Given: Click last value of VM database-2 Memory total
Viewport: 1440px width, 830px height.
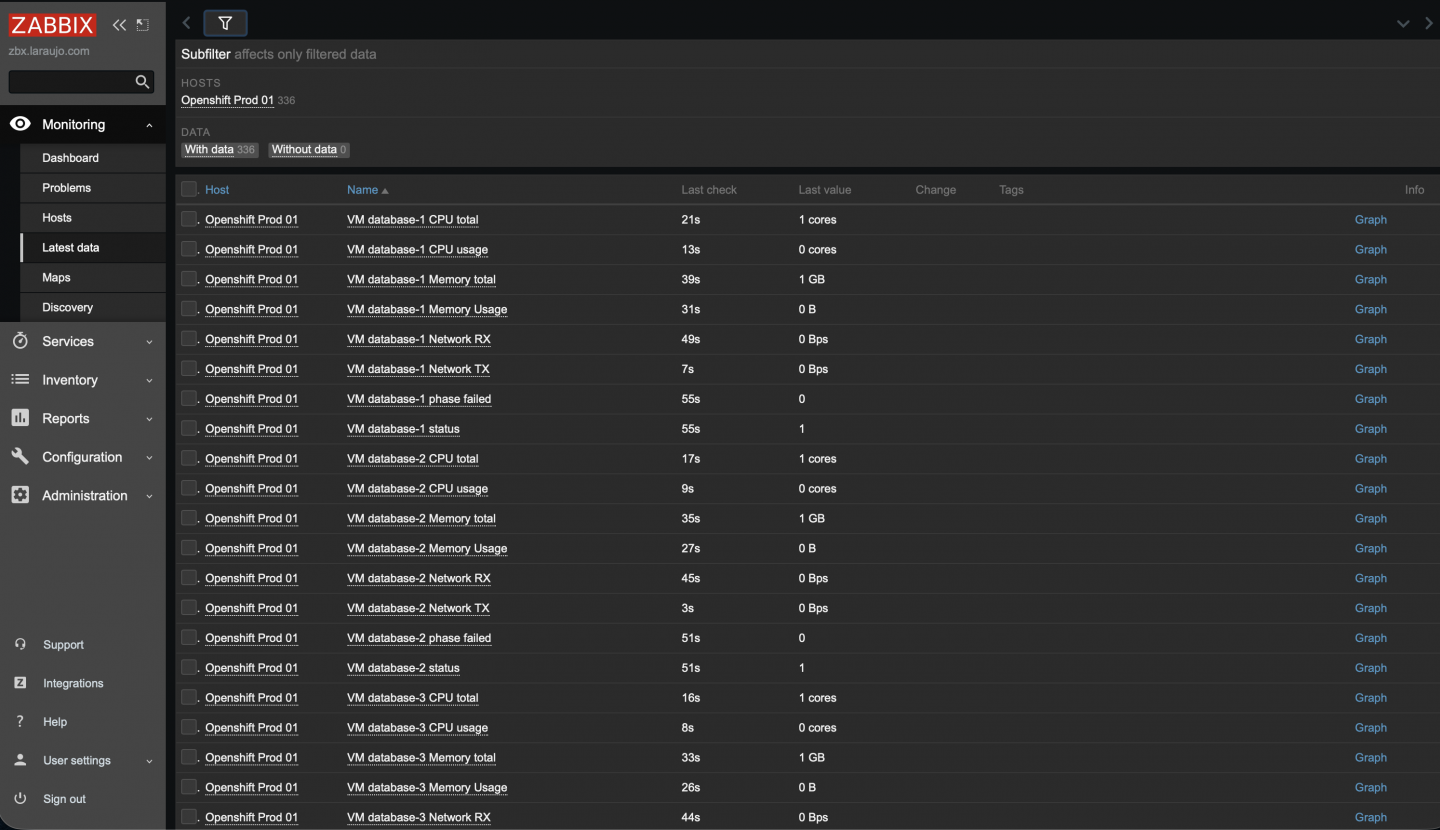Looking at the screenshot, I should click(x=812, y=518).
